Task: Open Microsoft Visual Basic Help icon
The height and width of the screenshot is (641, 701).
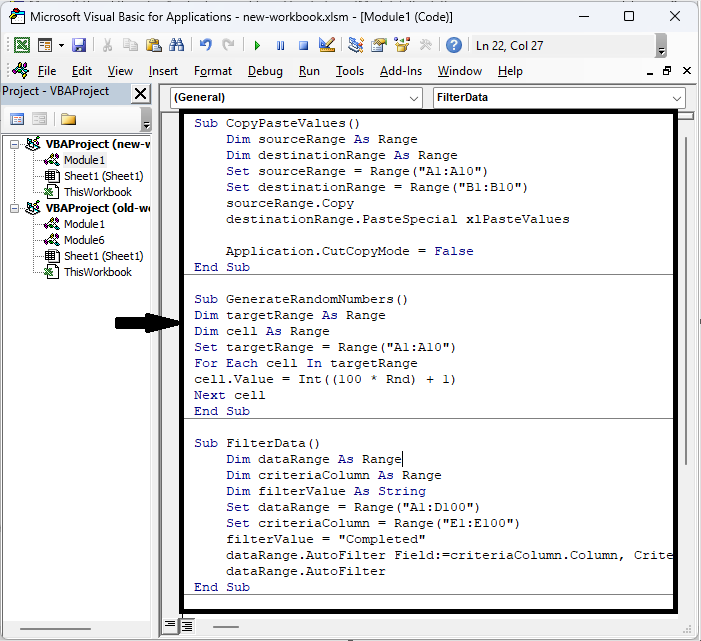Action: tap(454, 45)
